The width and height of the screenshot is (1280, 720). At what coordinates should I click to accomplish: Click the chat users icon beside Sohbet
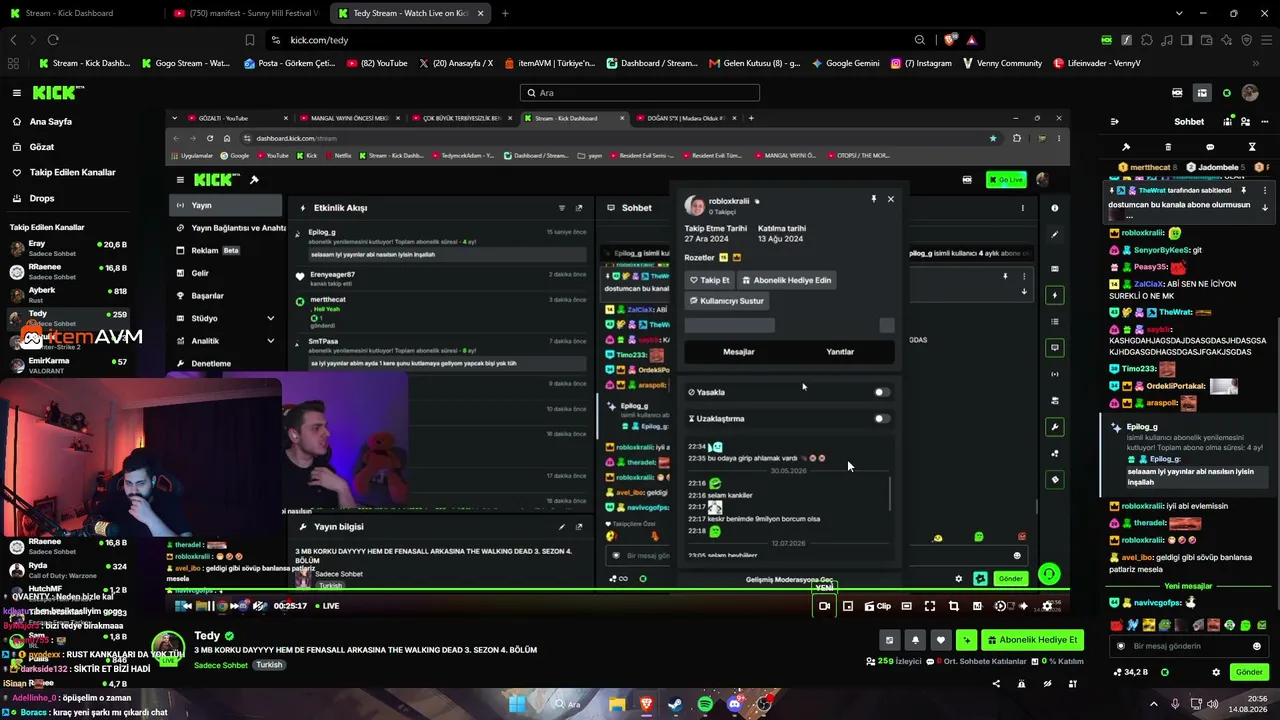coord(1245,122)
